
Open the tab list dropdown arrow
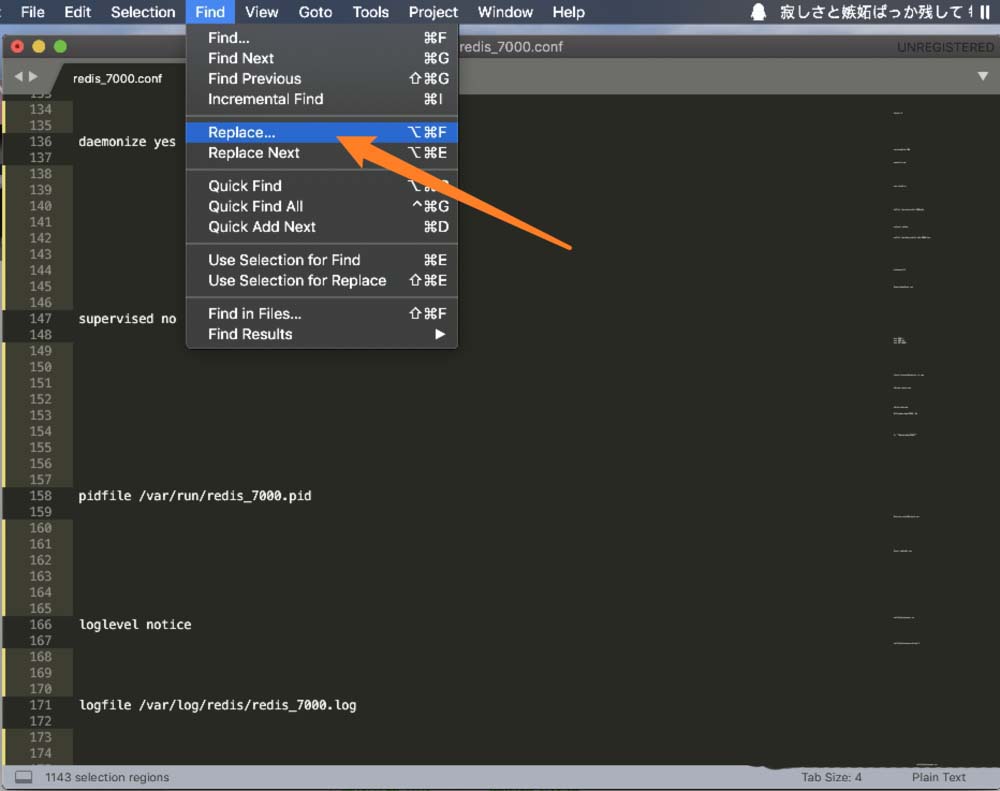click(982, 77)
